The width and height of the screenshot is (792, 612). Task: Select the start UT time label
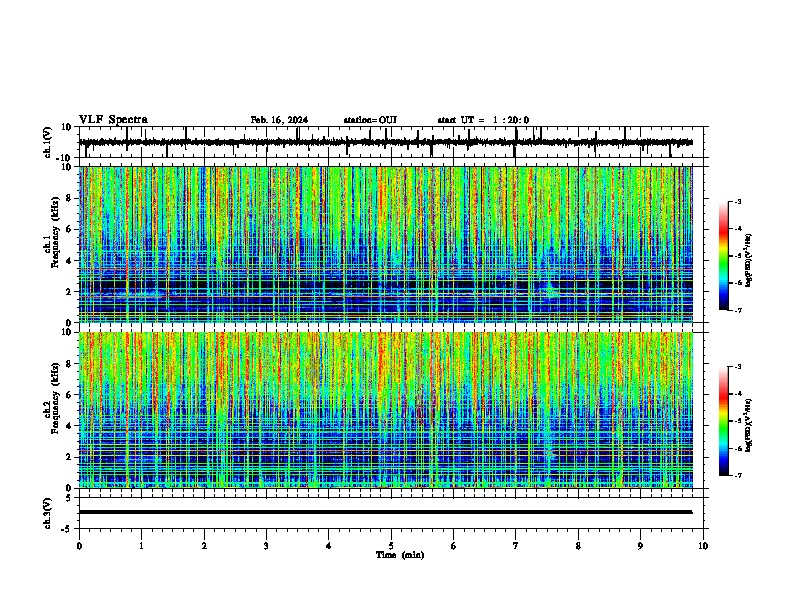tap(483, 120)
